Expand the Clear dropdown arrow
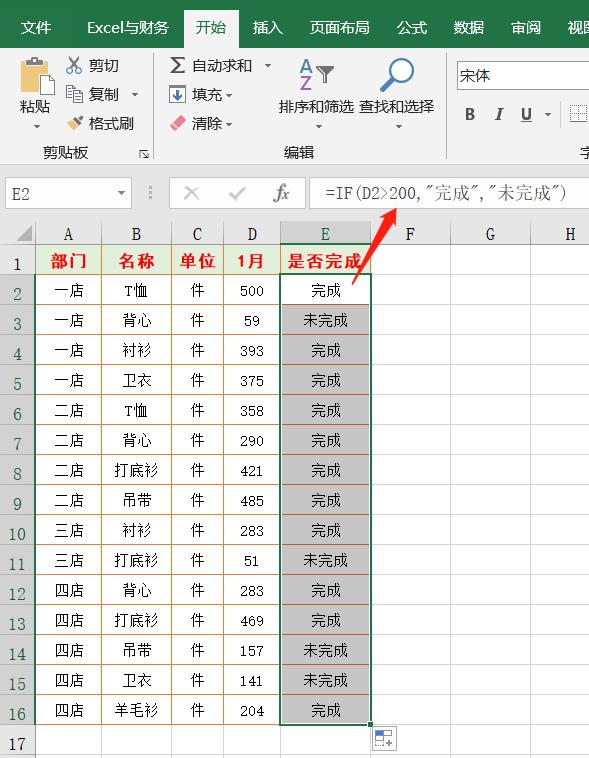The height and width of the screenshot is (758, 589). (x=229, y=124)
